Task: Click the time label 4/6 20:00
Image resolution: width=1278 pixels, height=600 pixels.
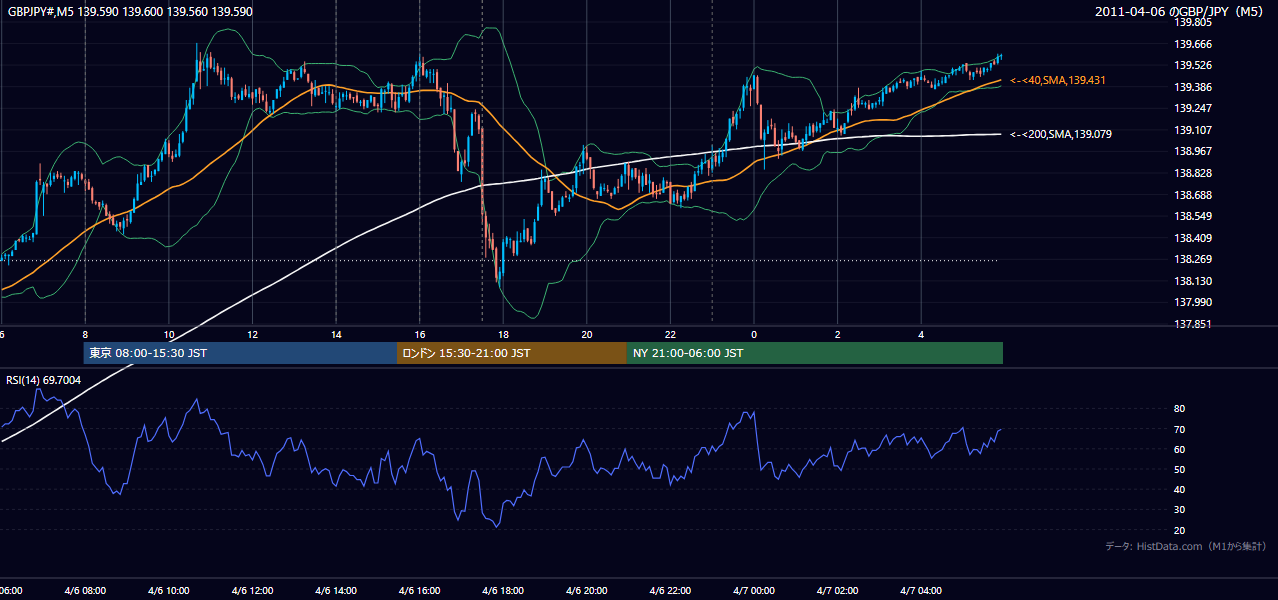Action: pyautogui.click(x=587, y=591)
